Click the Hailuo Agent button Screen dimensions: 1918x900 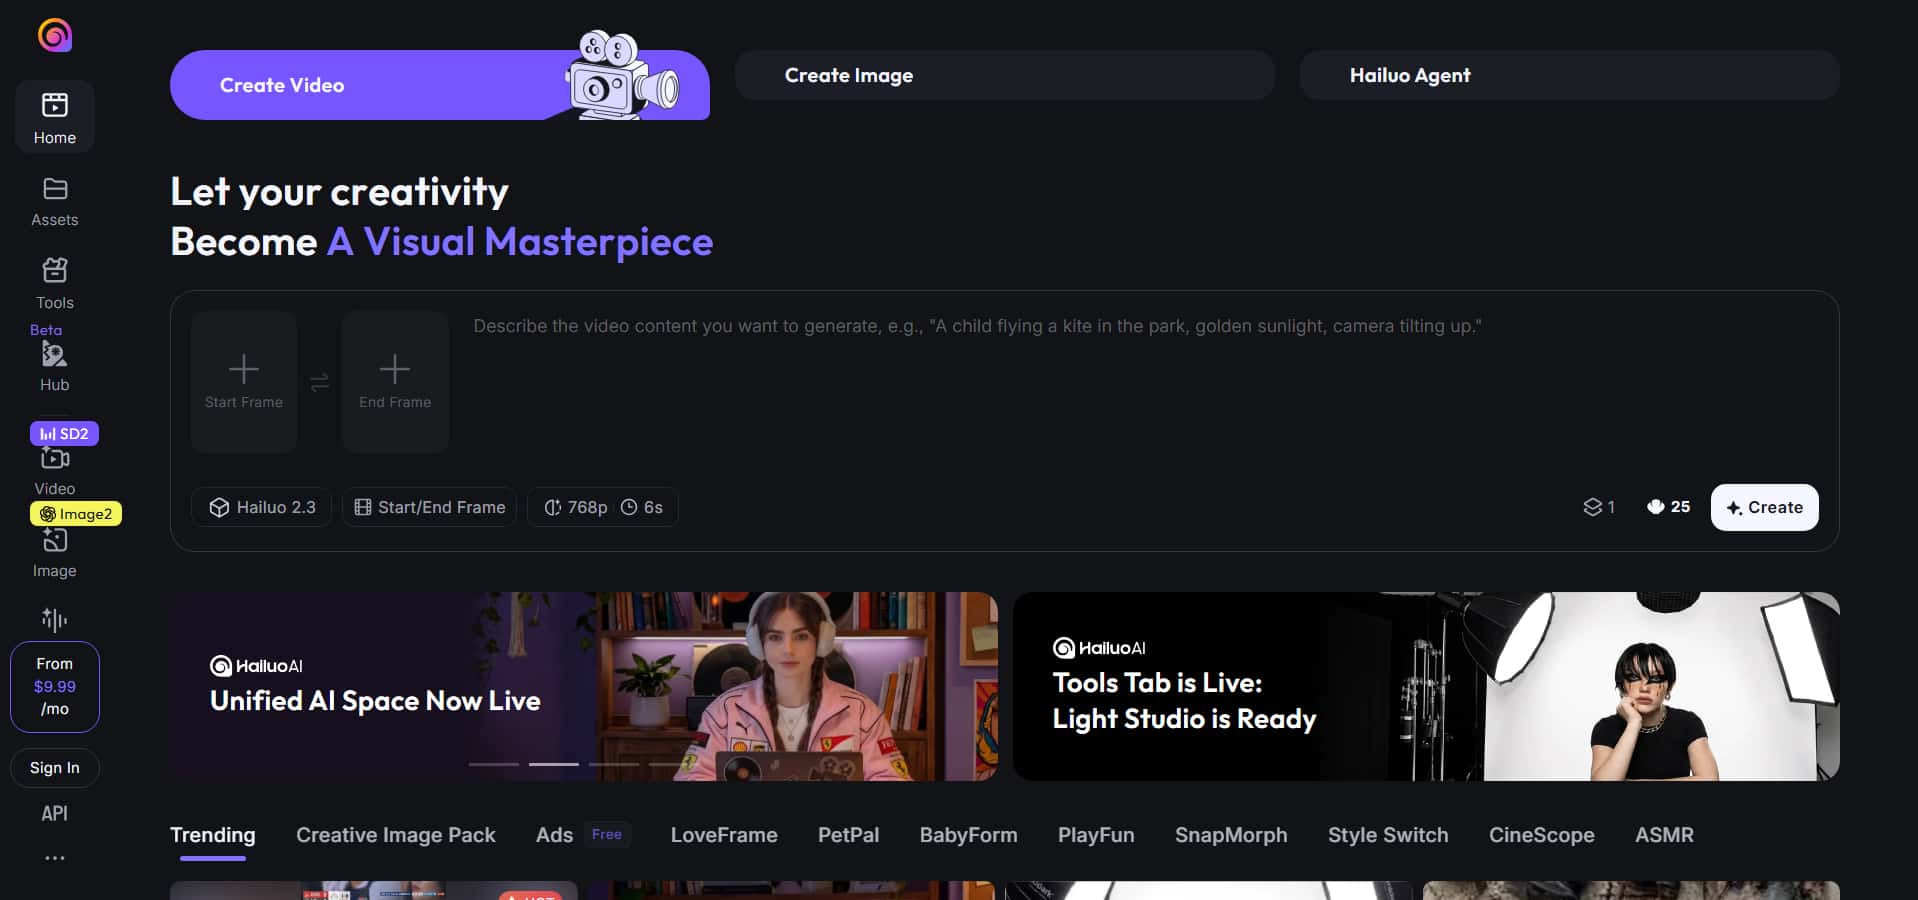pos(1569,75)
